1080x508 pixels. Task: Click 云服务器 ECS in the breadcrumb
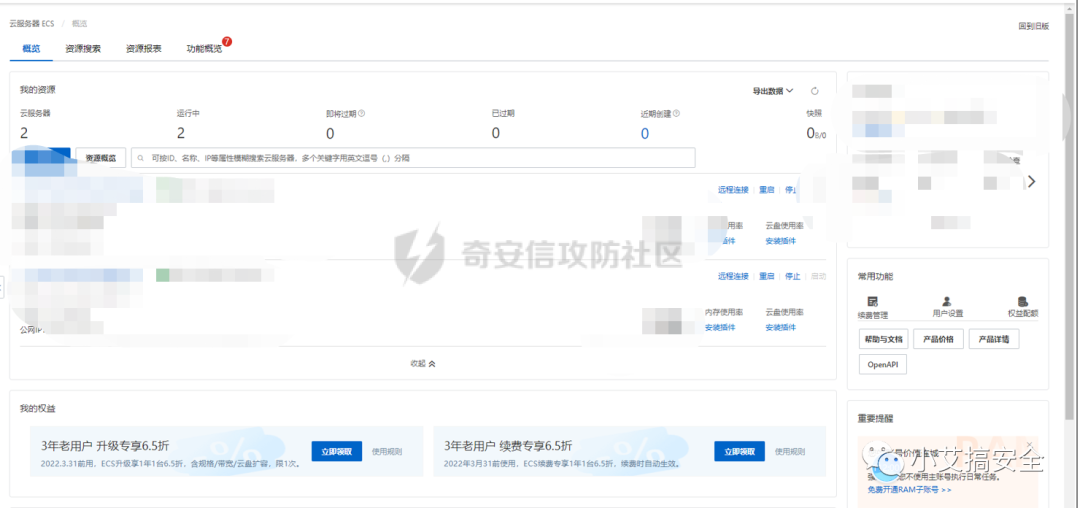click(x=31, y=23)
